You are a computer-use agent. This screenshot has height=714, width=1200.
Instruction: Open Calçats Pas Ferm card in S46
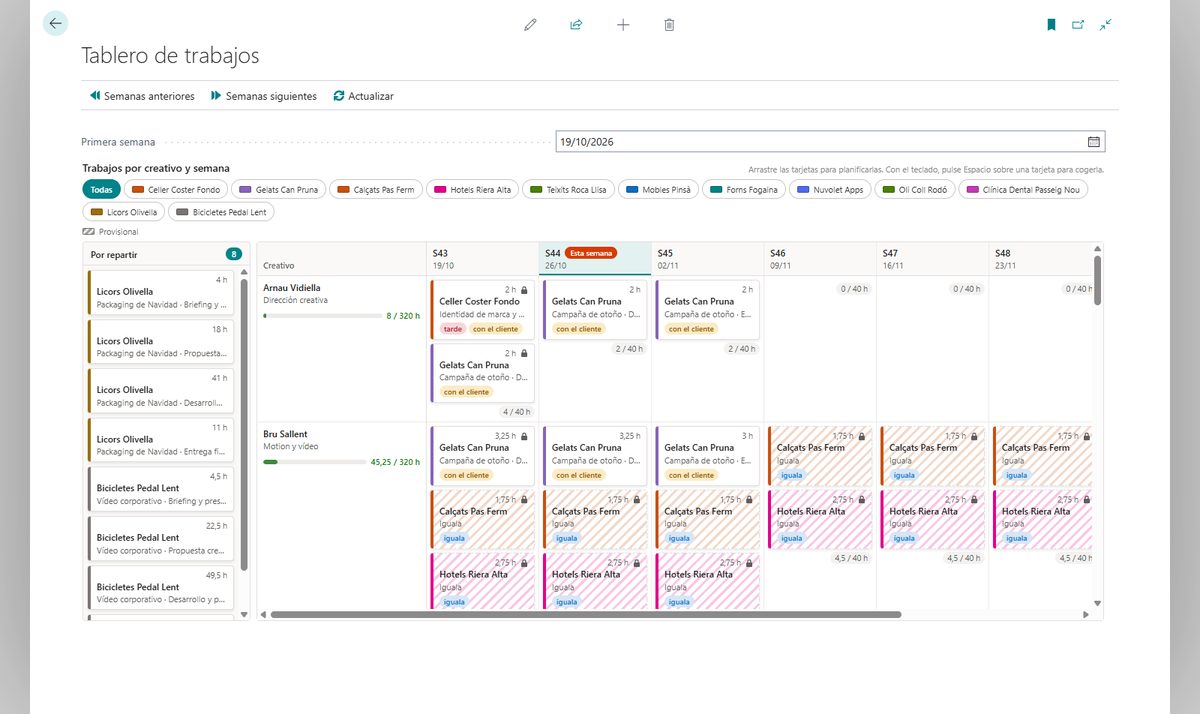[820, 456]
